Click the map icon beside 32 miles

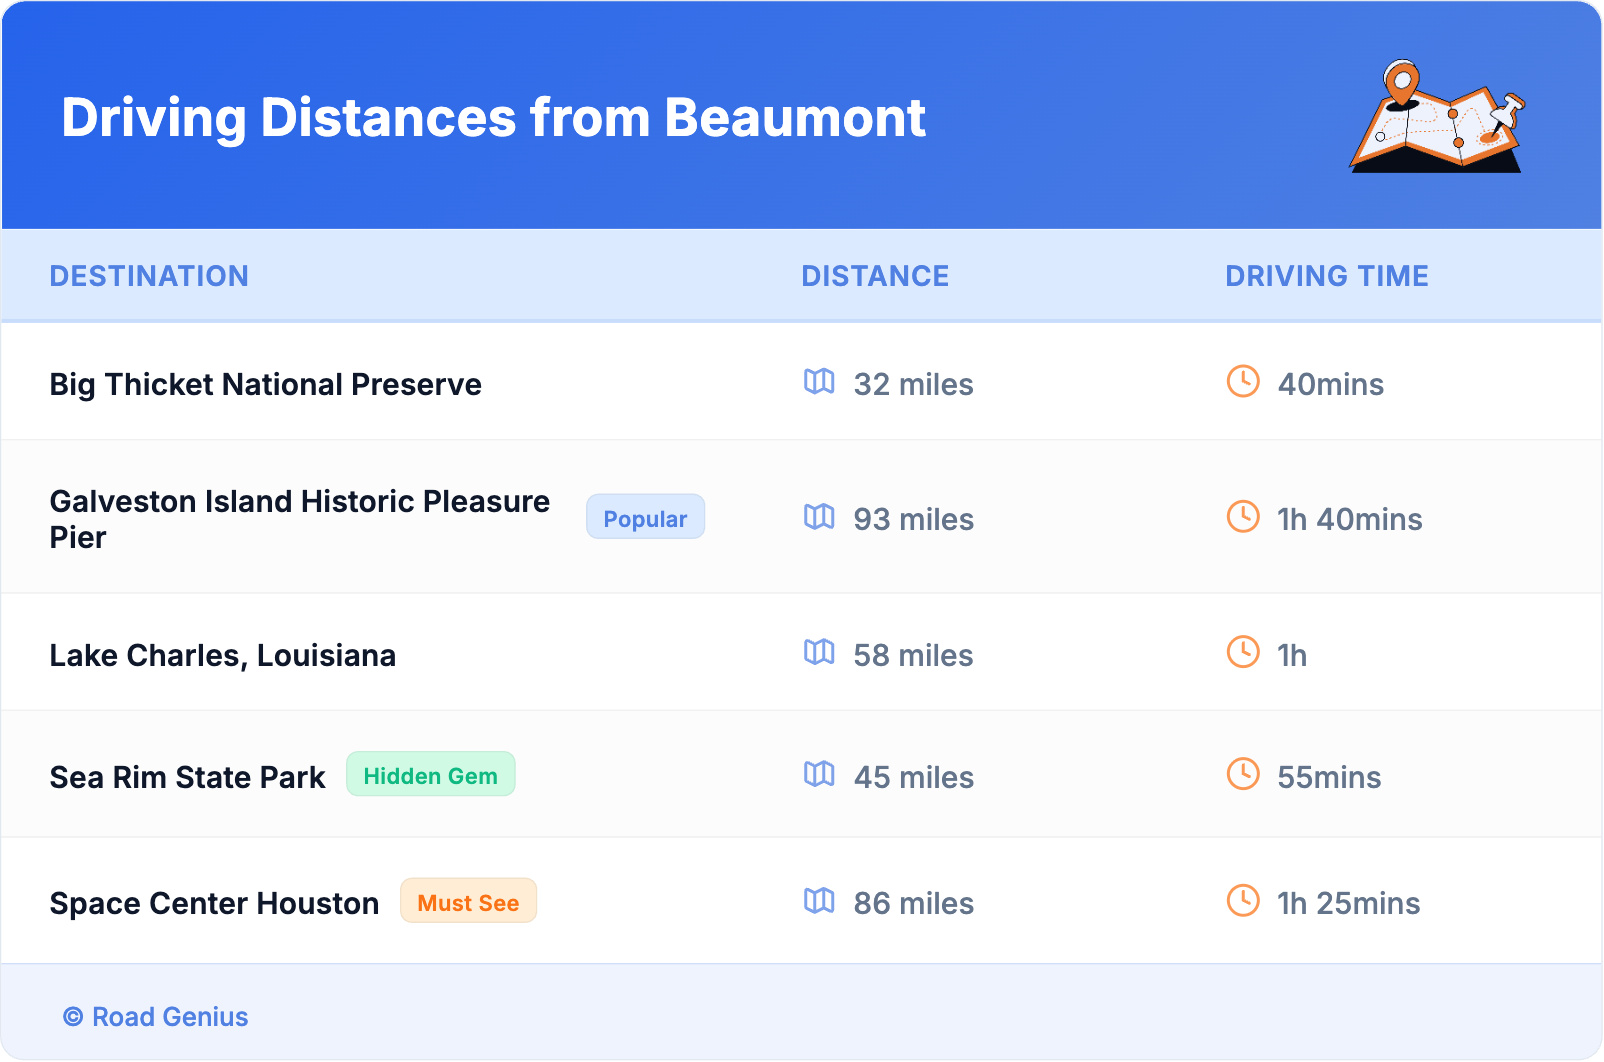click(x=819, y=382)
